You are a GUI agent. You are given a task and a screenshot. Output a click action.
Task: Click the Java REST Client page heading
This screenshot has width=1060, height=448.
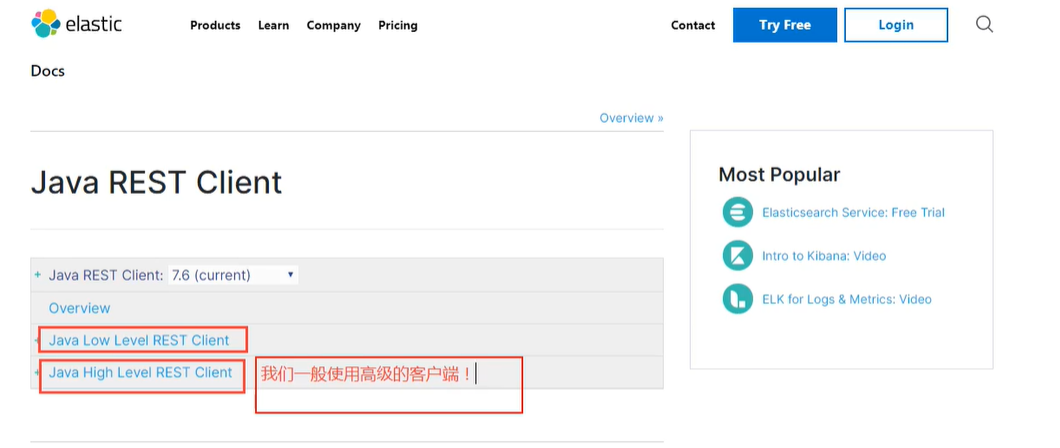tap(156, 182)
